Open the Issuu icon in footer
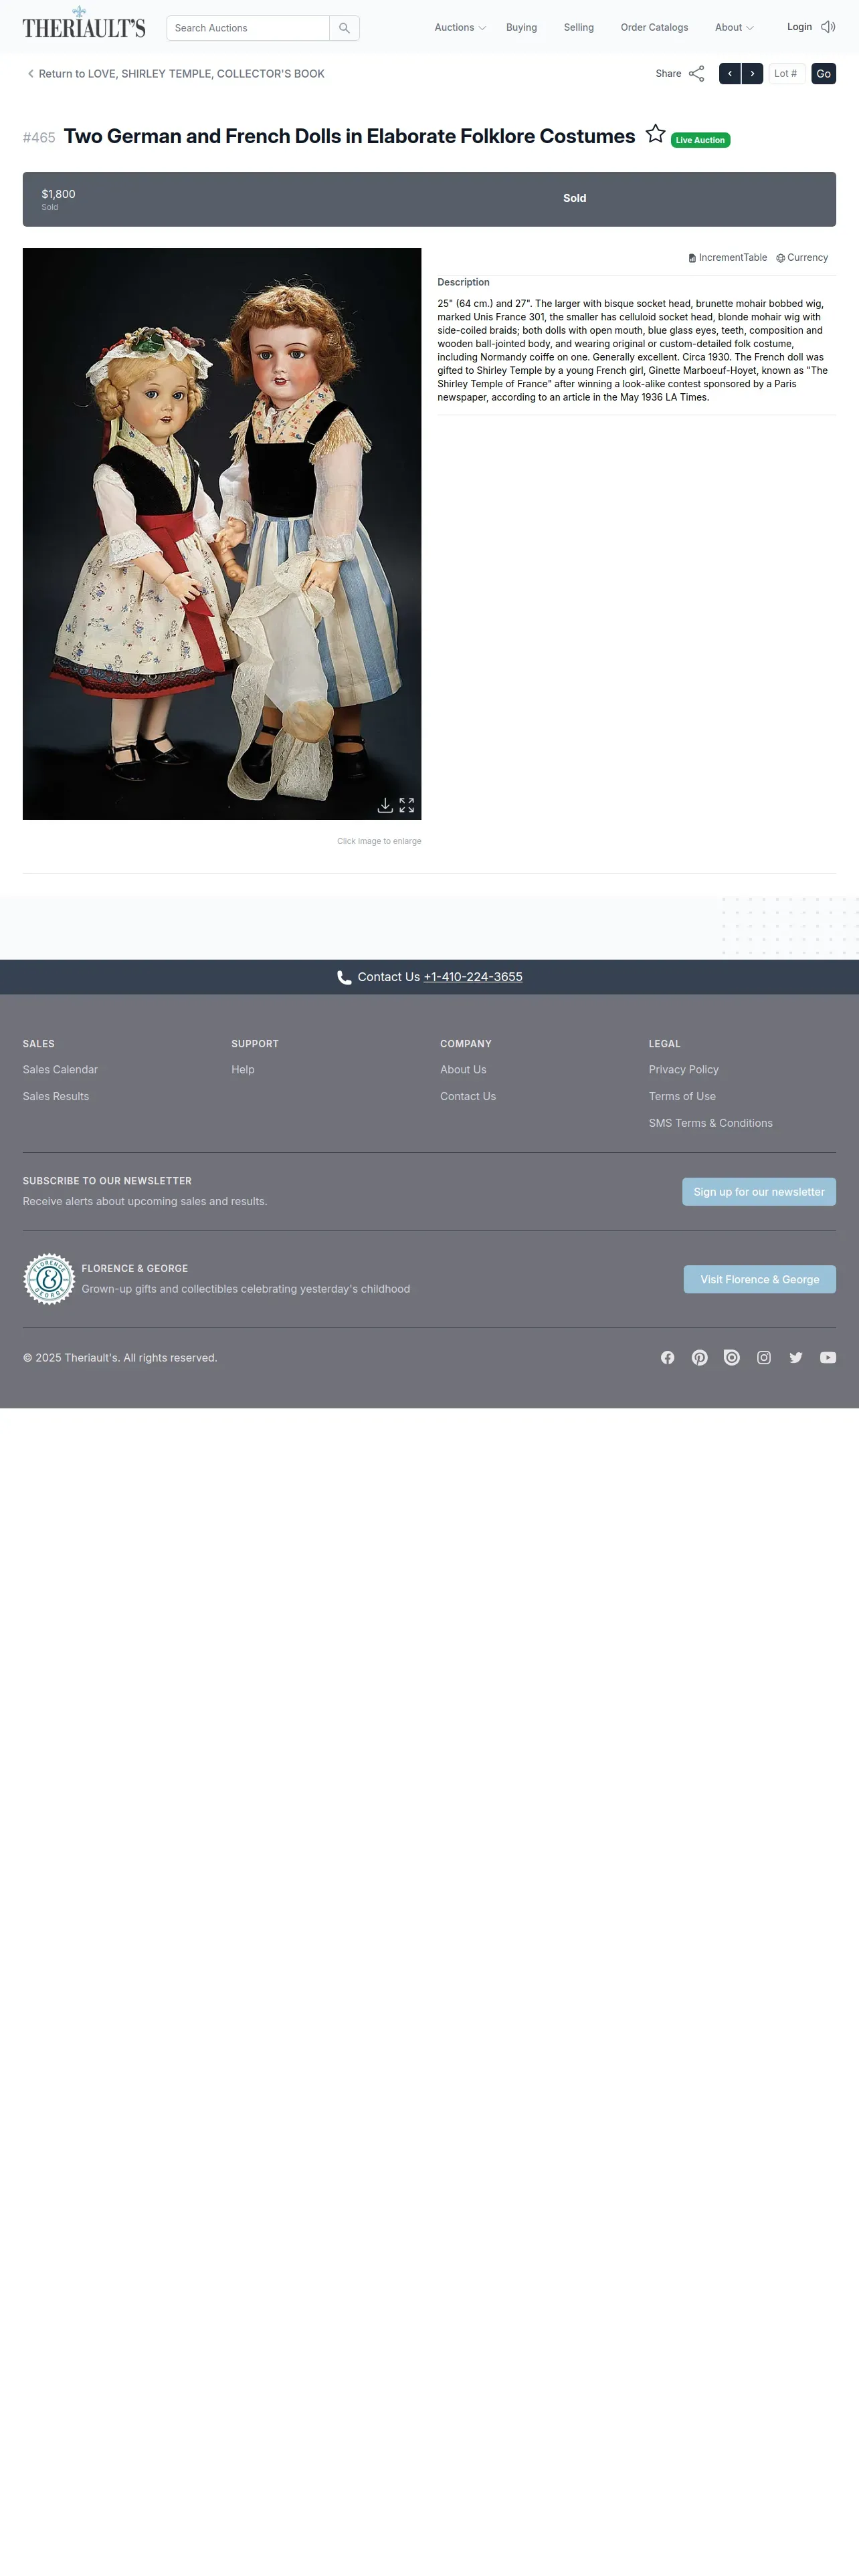Image resolution: width=859 pixels, height=2576 pixels. 732,1358
